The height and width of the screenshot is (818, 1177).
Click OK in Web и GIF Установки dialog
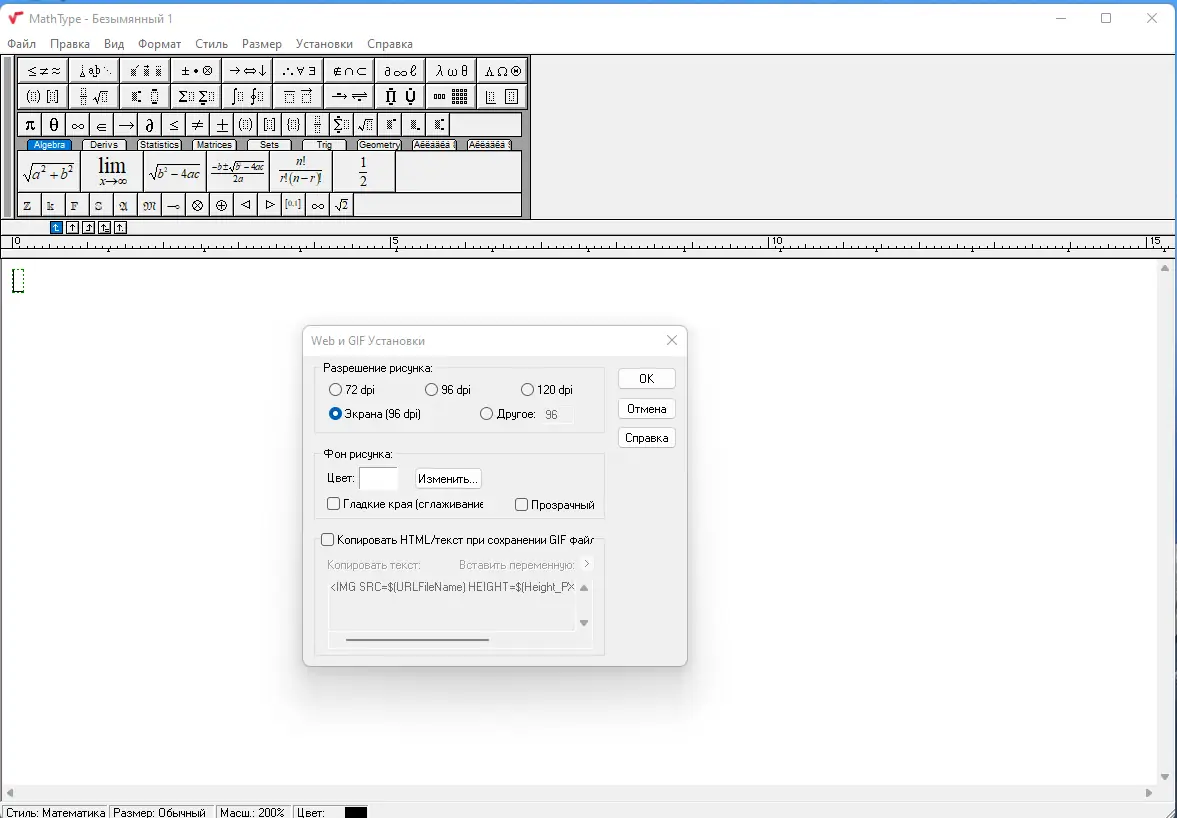(646, 379)
